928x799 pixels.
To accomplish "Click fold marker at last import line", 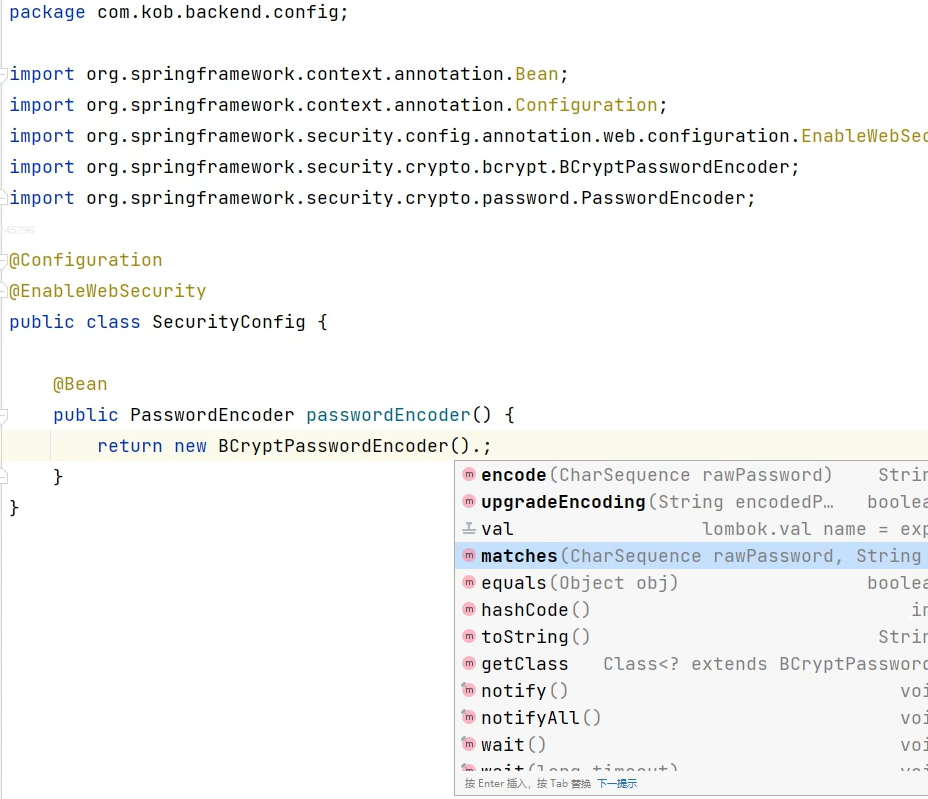I will [4, 198].
